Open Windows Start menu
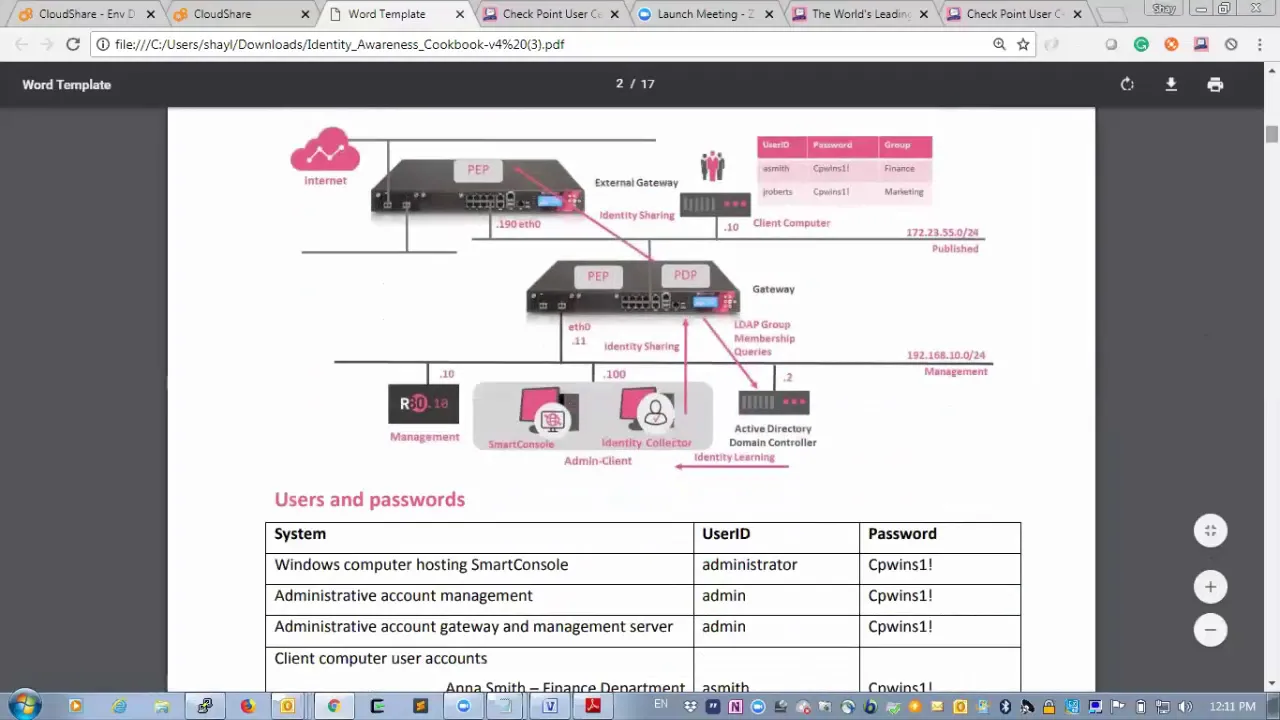The width and height of the screenshot is (1280, 720). 25,706
